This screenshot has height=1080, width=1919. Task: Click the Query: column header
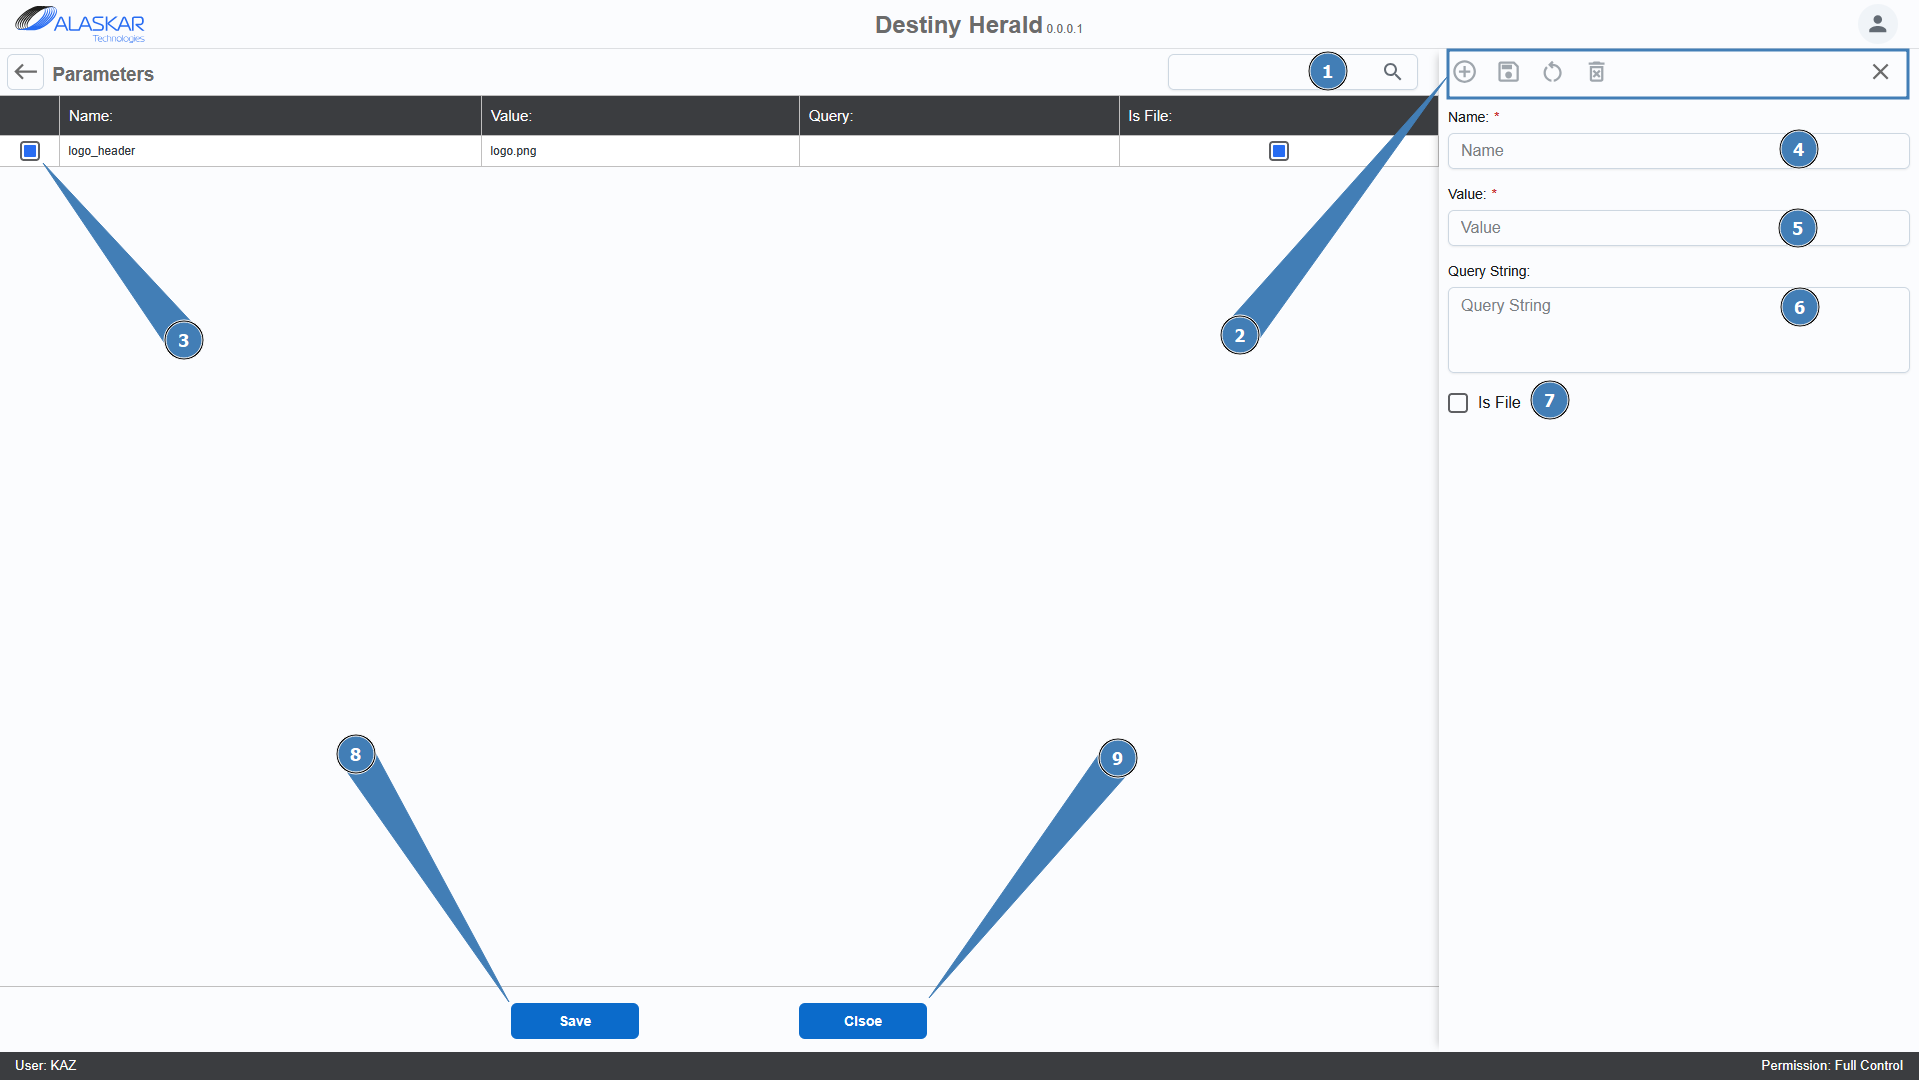coord(959,116)
